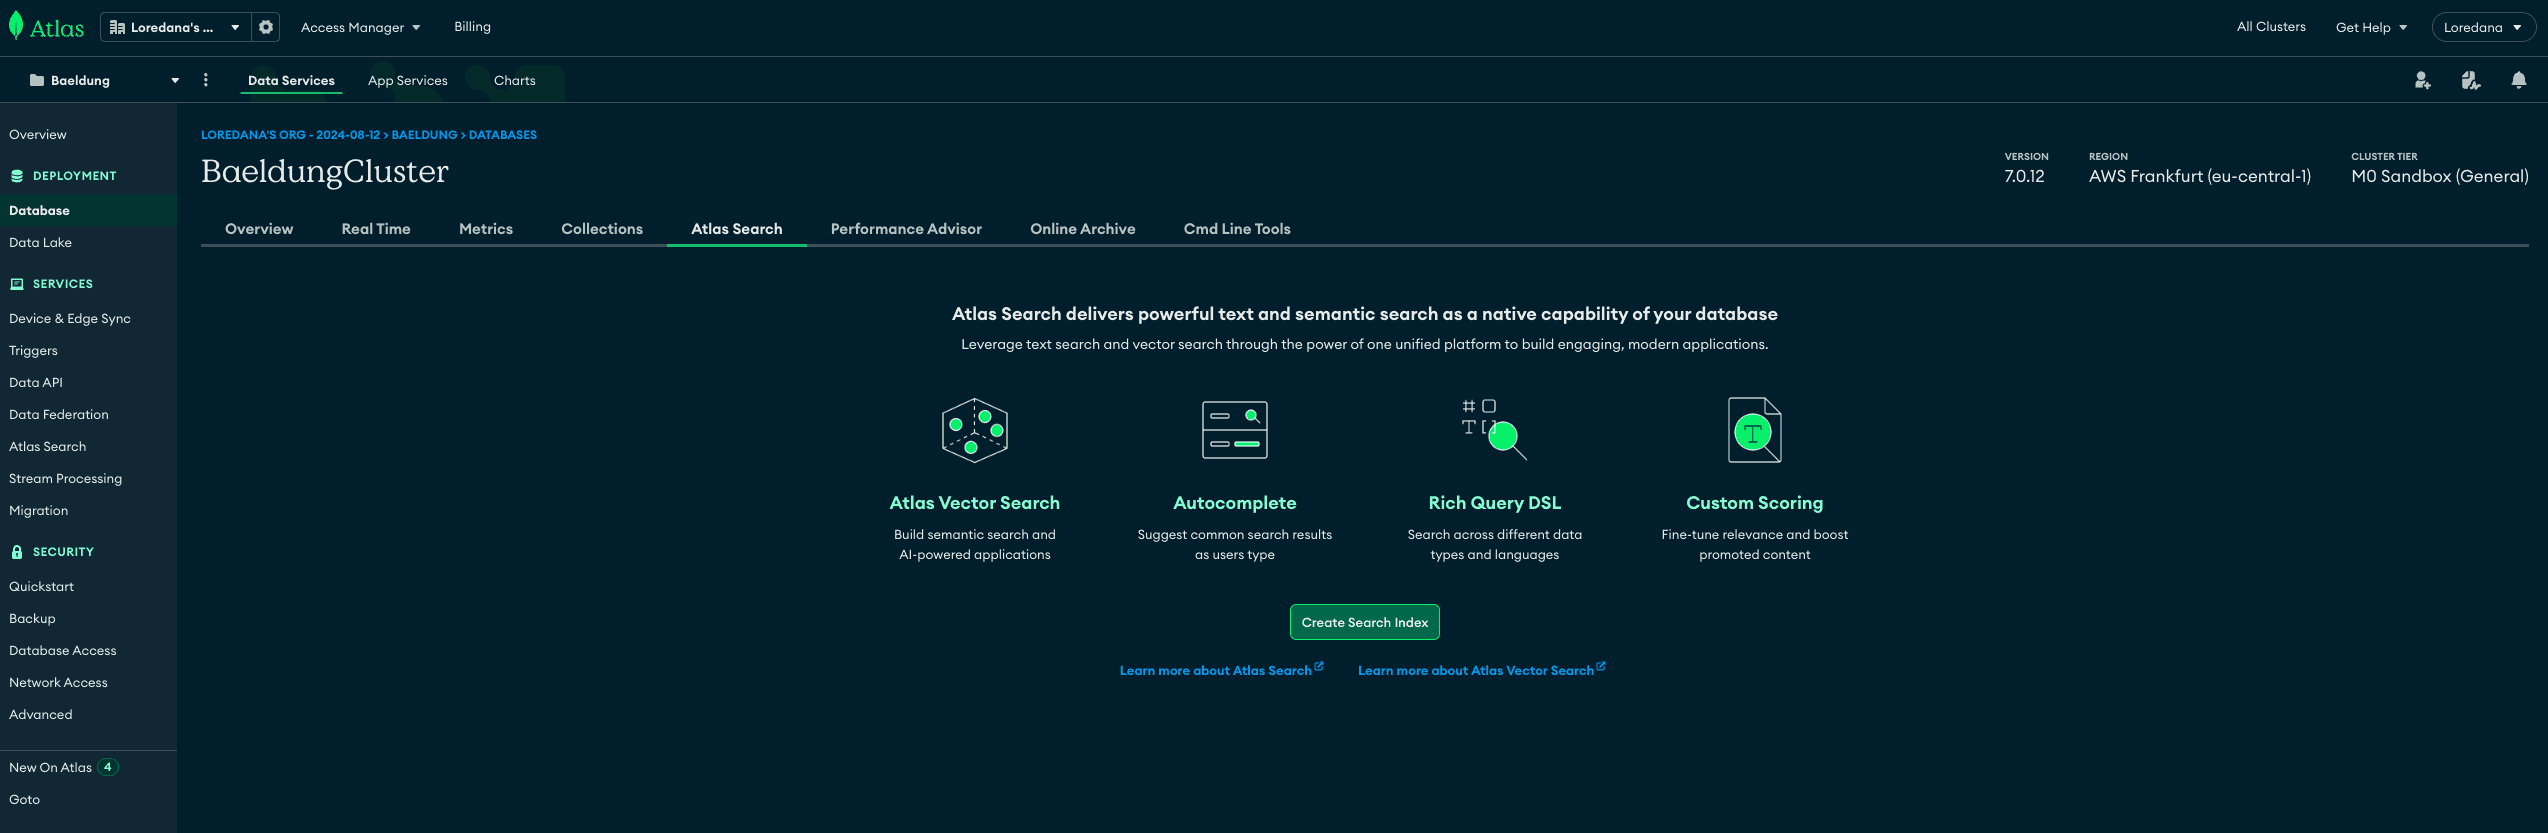Click Create Search Index button
Image resolution: width=2548 pixels, height=833 pixels.
(1365, 622)
